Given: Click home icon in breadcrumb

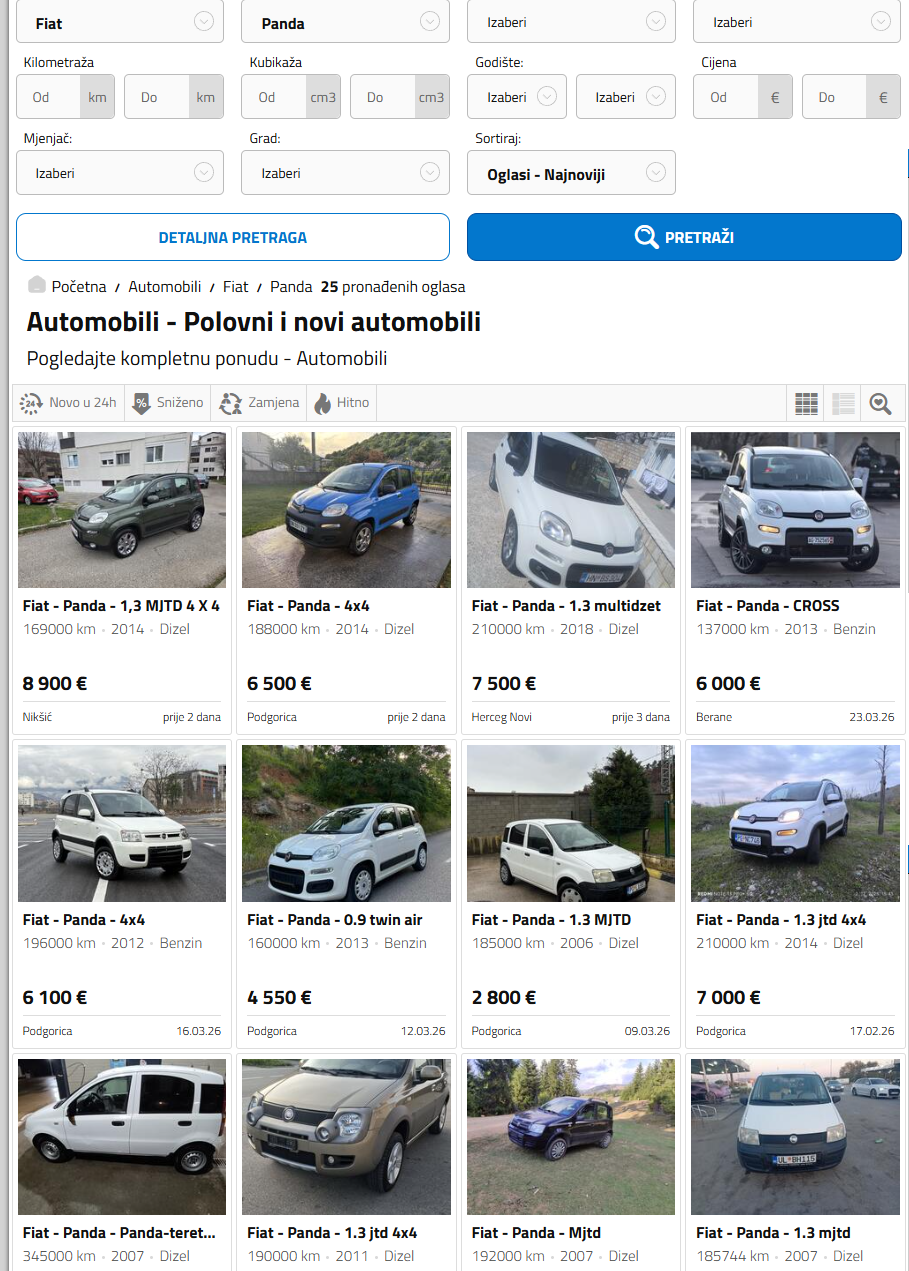Looking at the screenshot, I should (x=37, y=285).
